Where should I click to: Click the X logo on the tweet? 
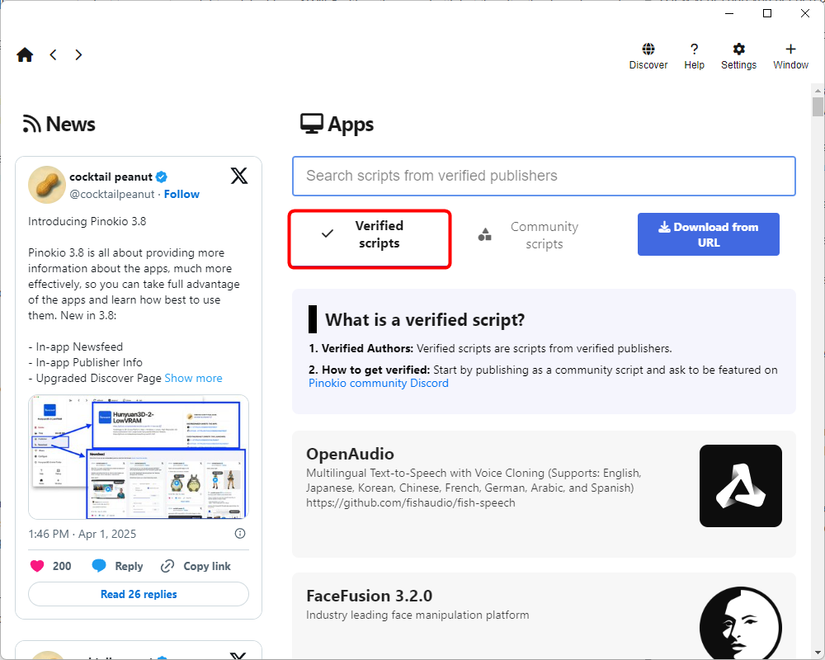click(x=238, y=175)
